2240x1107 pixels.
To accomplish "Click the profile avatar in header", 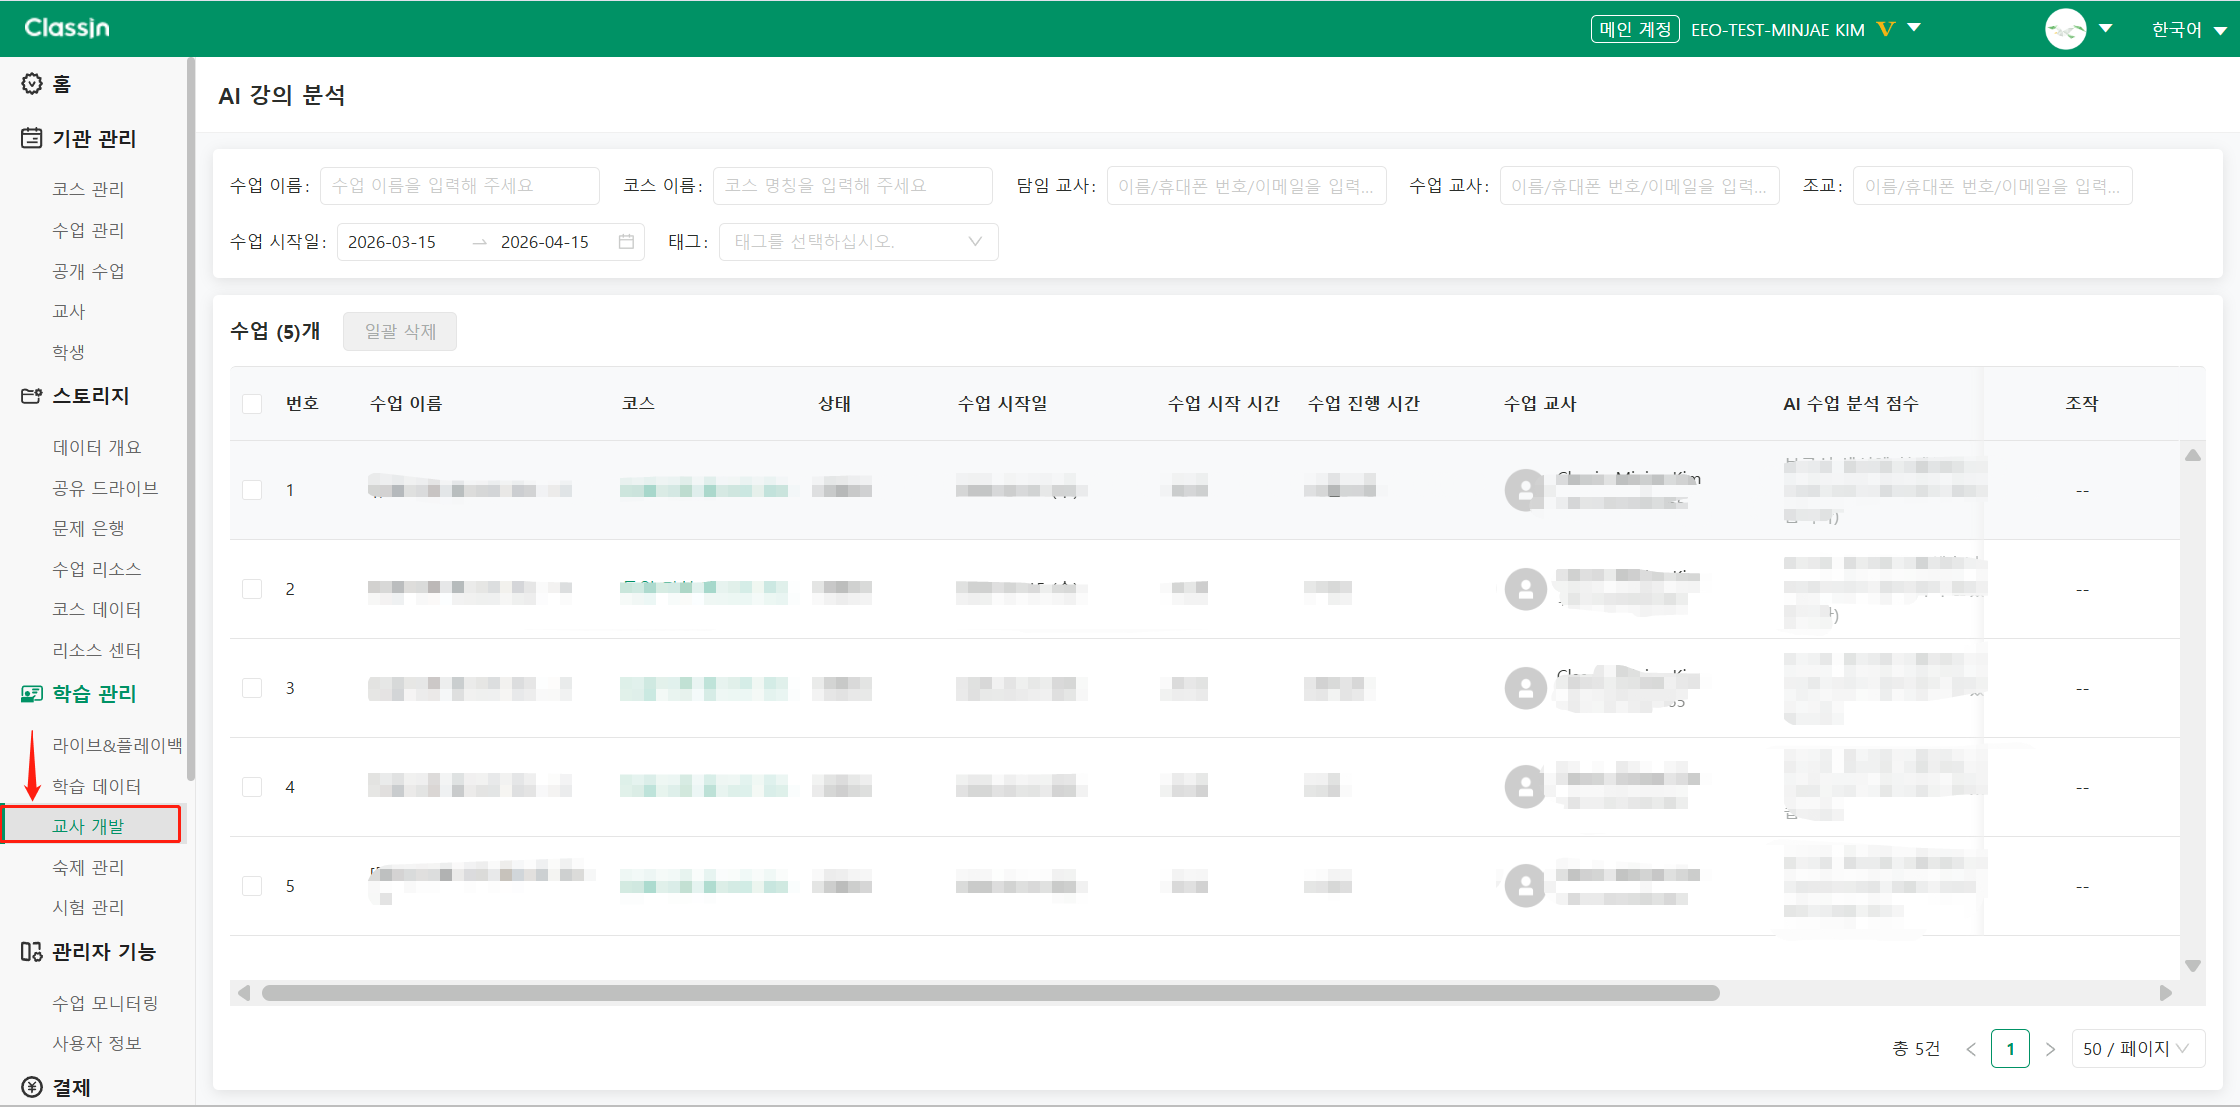I will tap(2066, 29).
